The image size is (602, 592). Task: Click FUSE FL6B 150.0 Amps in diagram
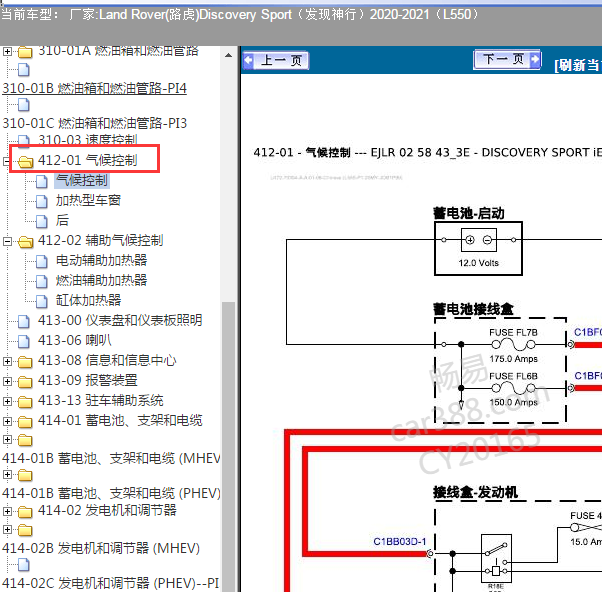[x=513, y=389]
